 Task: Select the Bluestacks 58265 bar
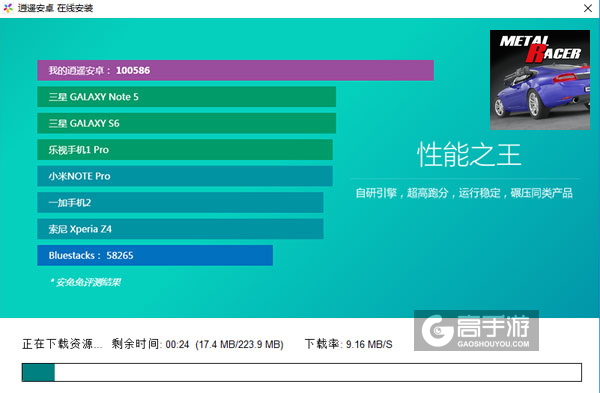pyautogui.click(x=155, y=255)
